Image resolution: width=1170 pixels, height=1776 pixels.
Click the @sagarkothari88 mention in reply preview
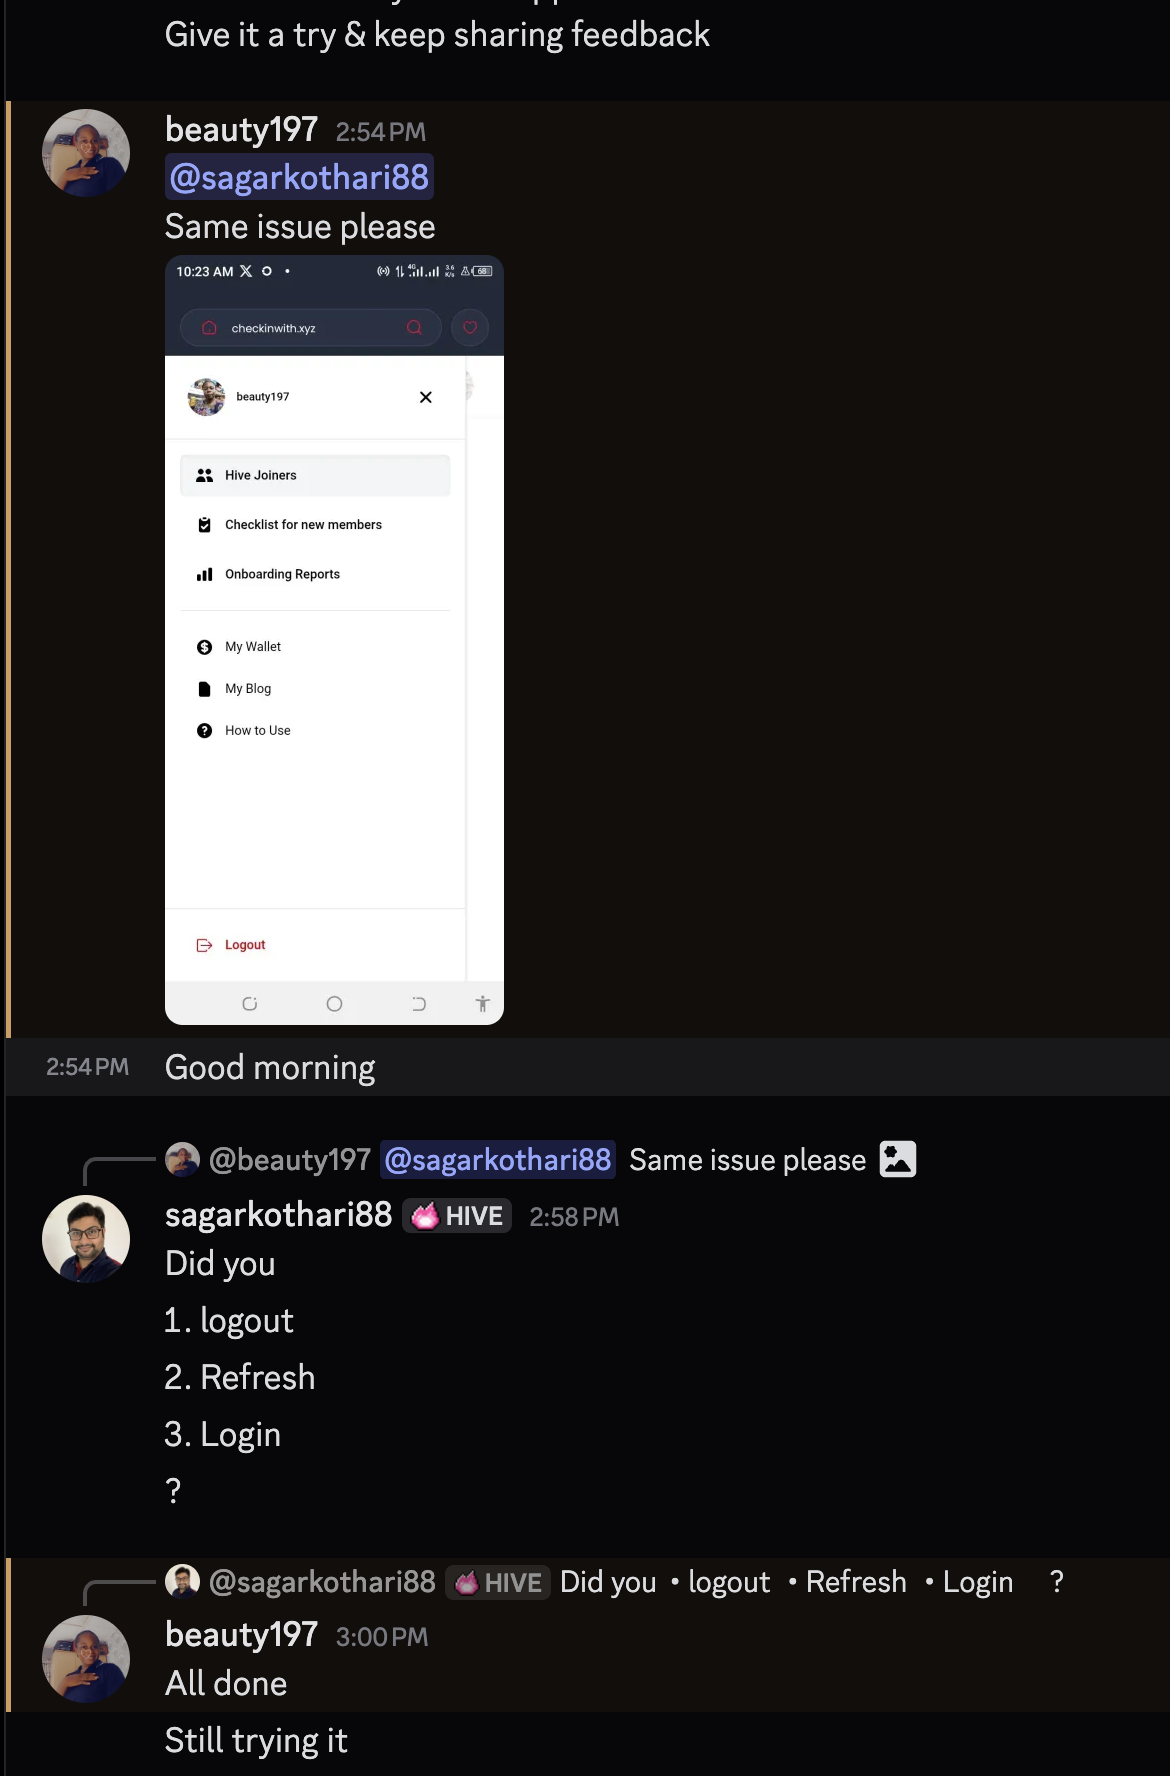pyautogui.click(x=498, y=1160)
